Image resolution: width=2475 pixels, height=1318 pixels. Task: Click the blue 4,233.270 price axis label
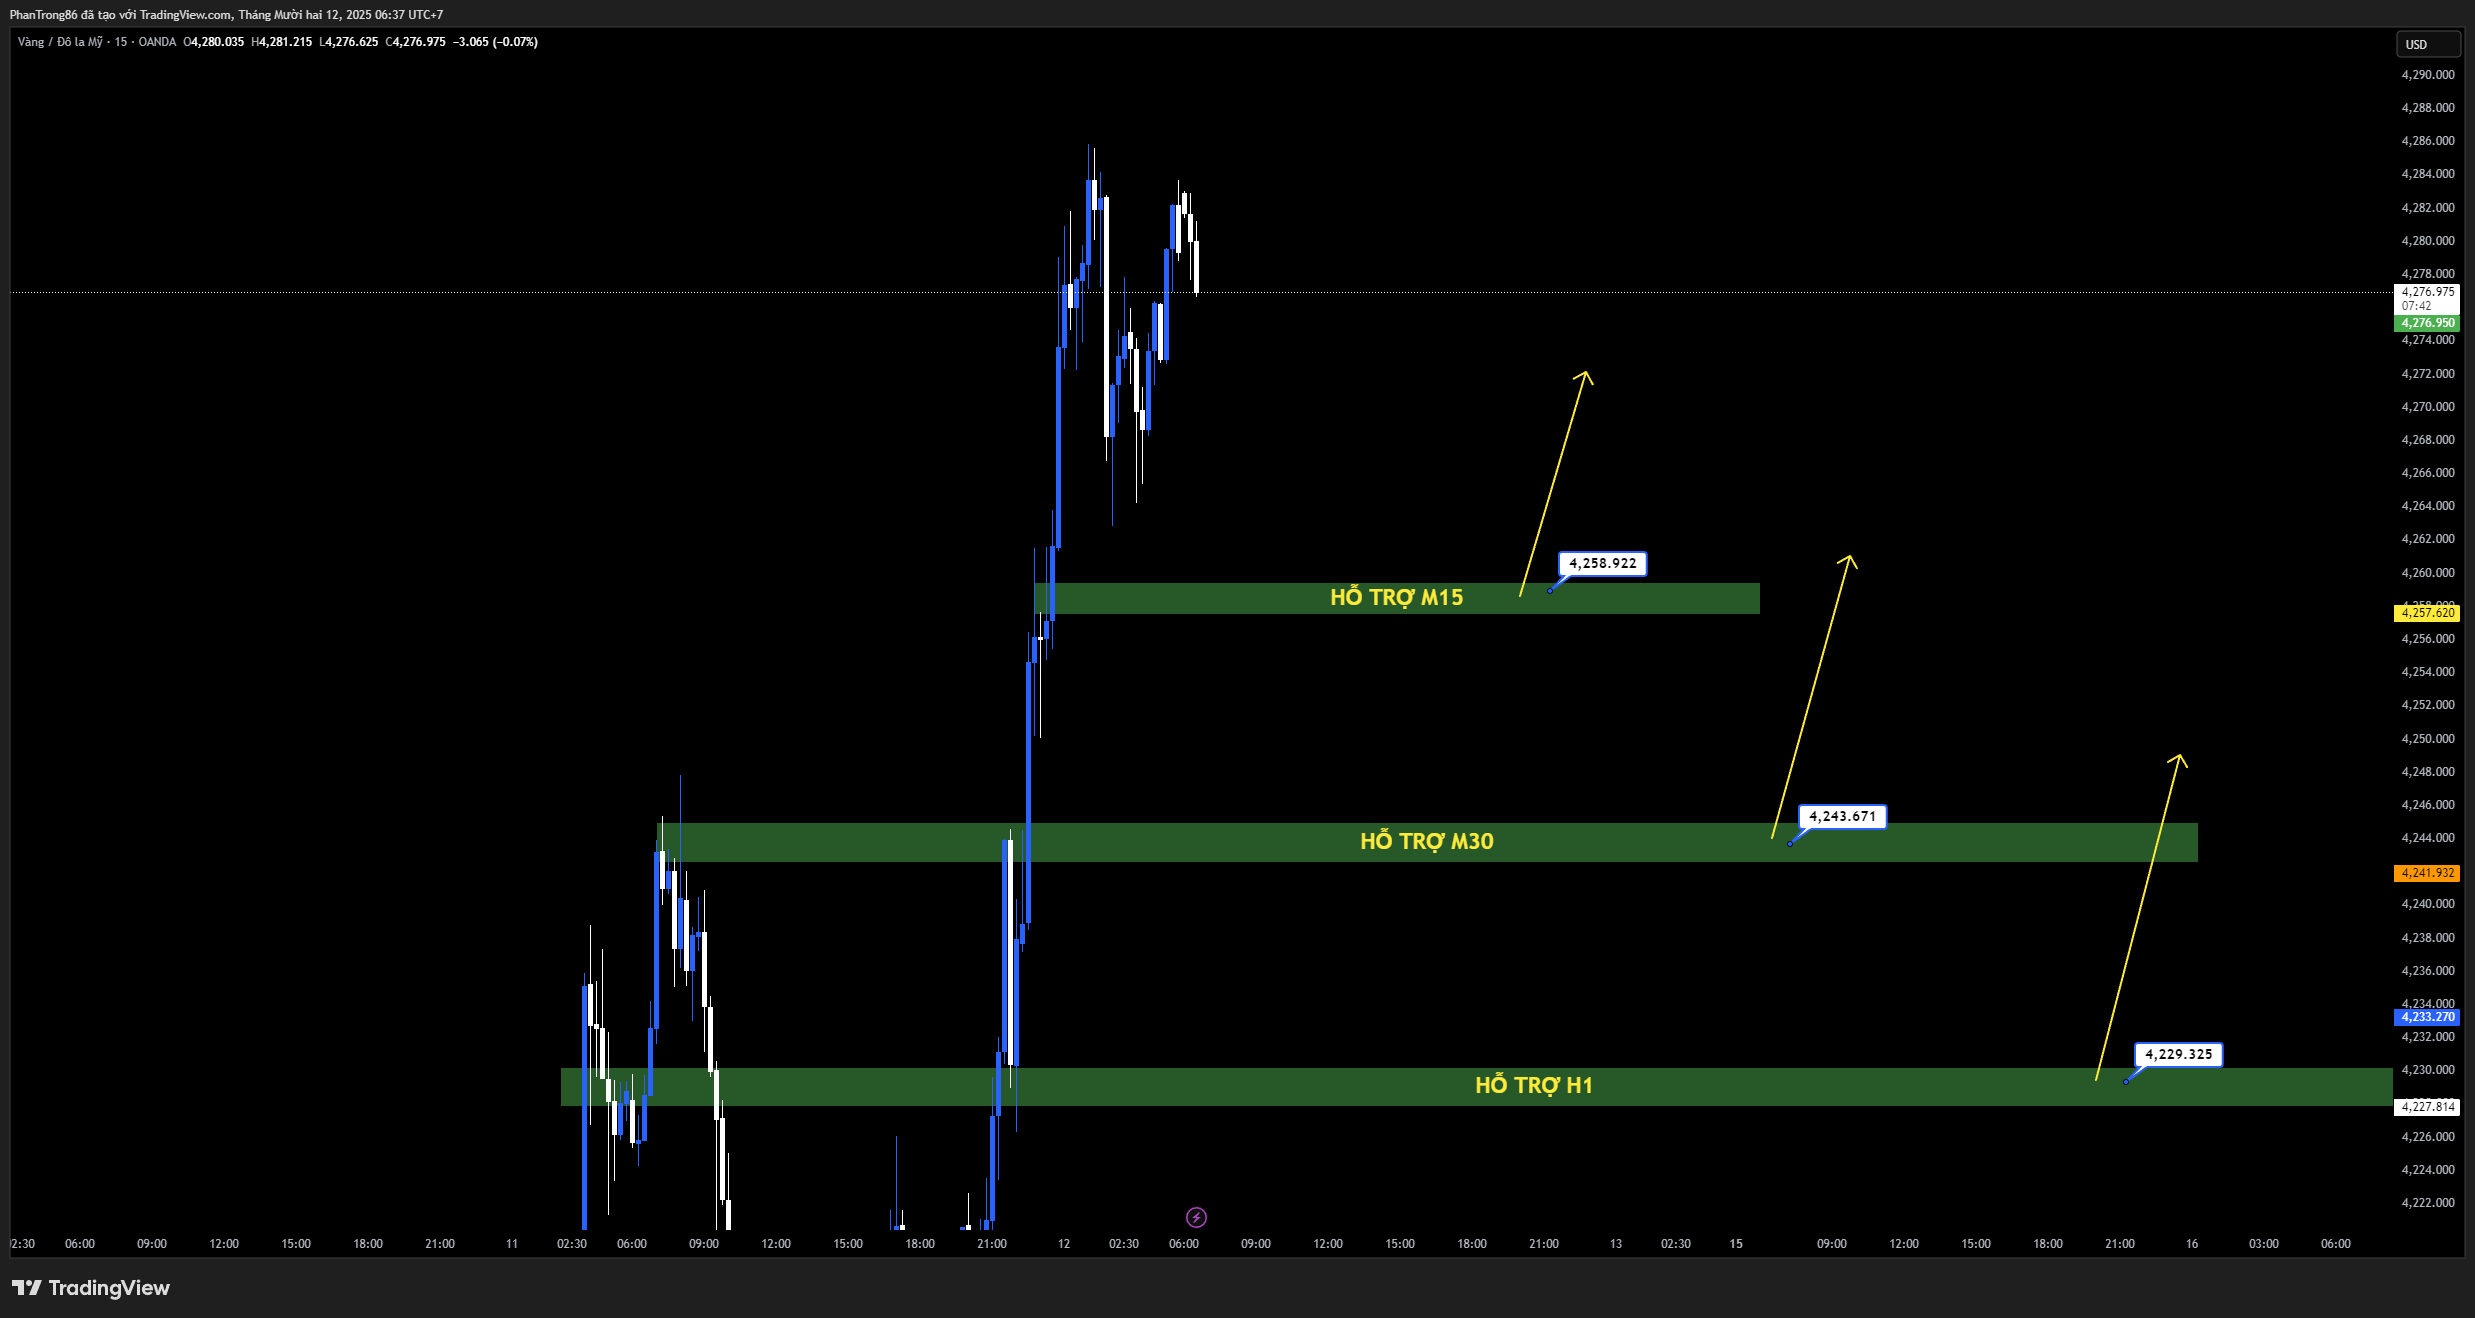point(2428,1017)
